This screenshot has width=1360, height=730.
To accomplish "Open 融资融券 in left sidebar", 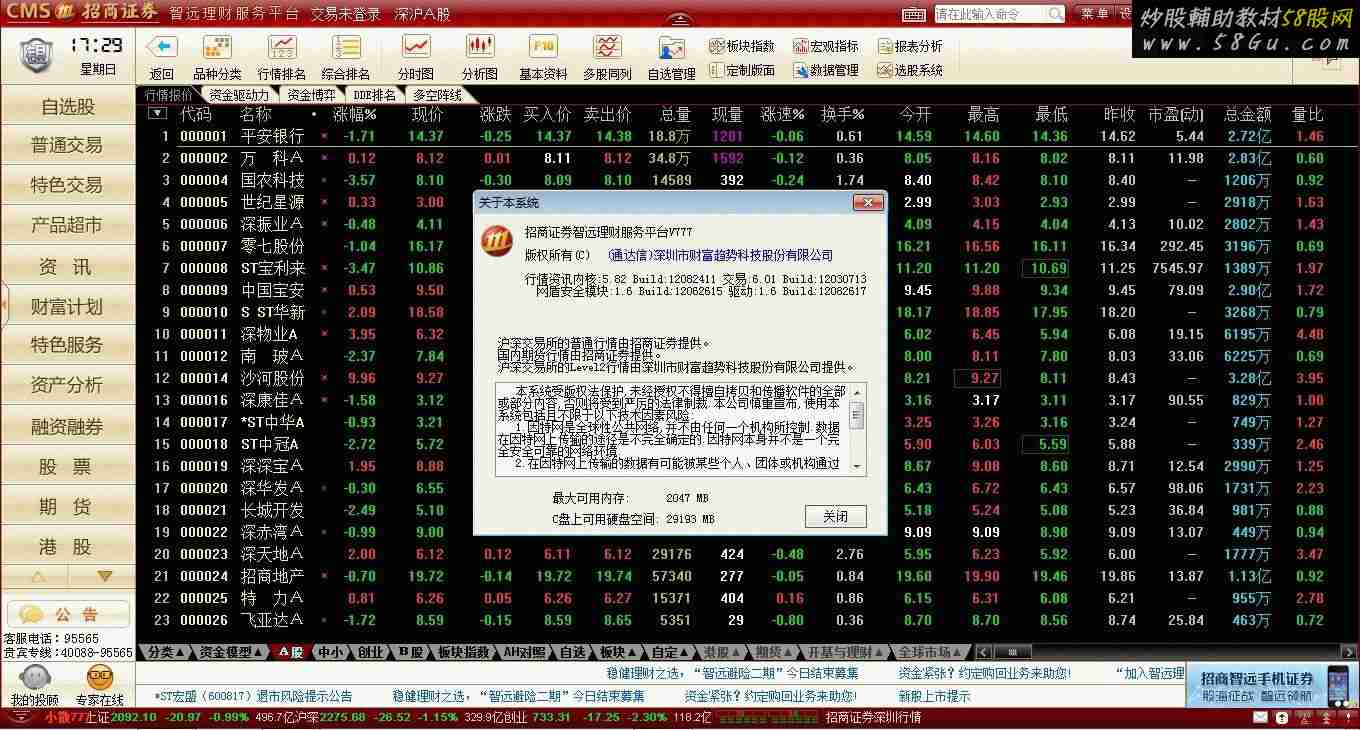I will [68, 427].
